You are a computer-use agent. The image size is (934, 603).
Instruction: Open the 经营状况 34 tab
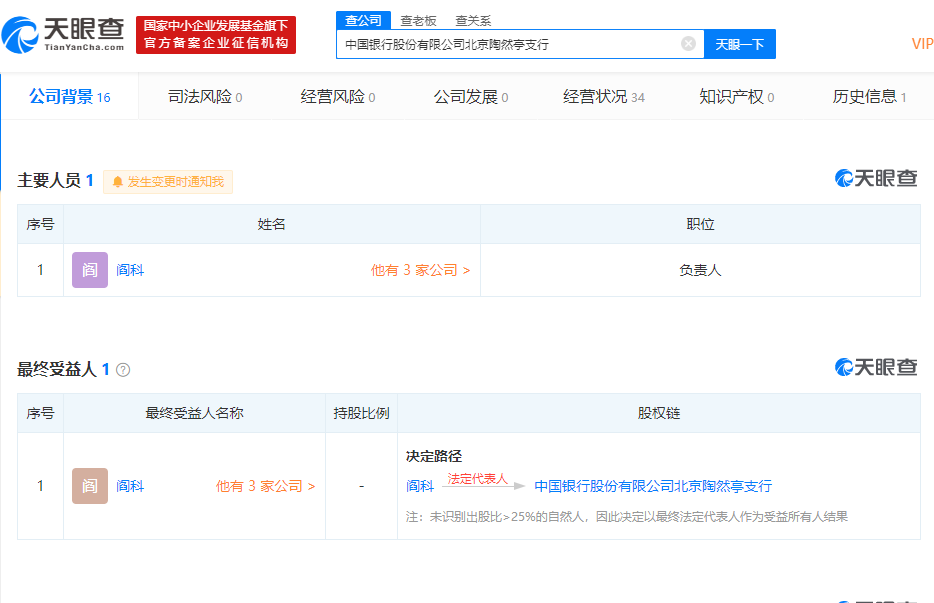pos(603,97)
